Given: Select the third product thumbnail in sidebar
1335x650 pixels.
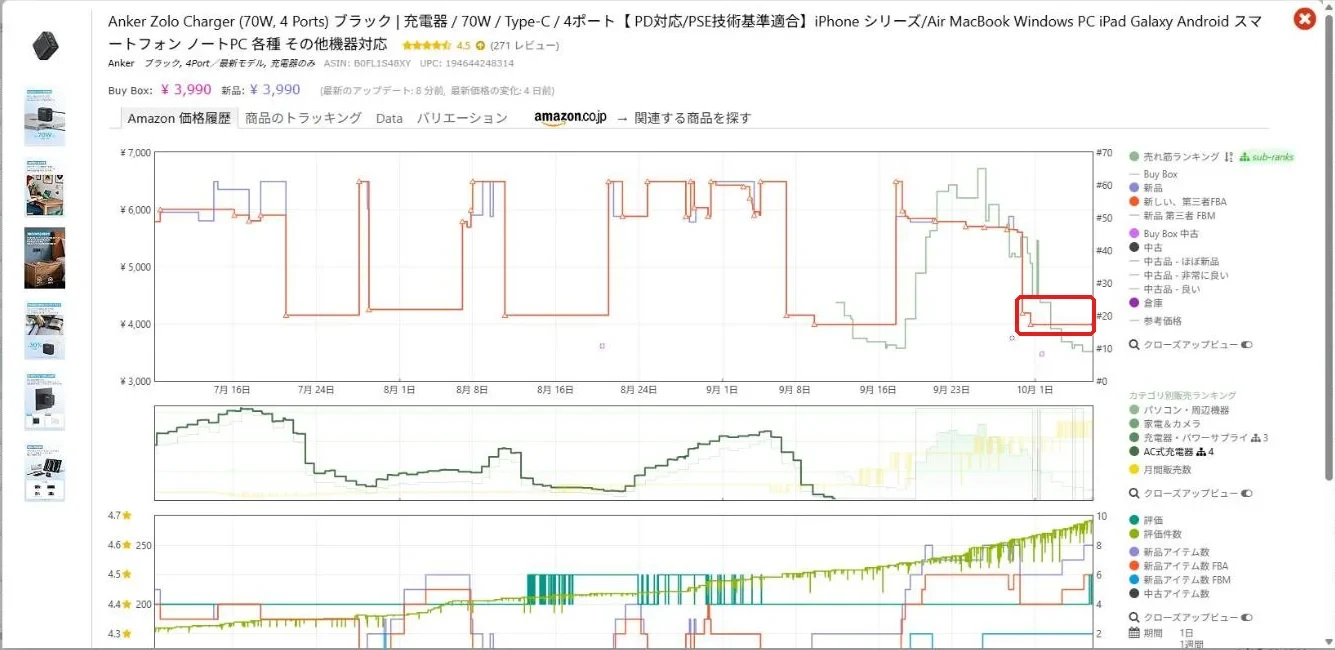Looking at the screenshot, I should tap(45, 187).
